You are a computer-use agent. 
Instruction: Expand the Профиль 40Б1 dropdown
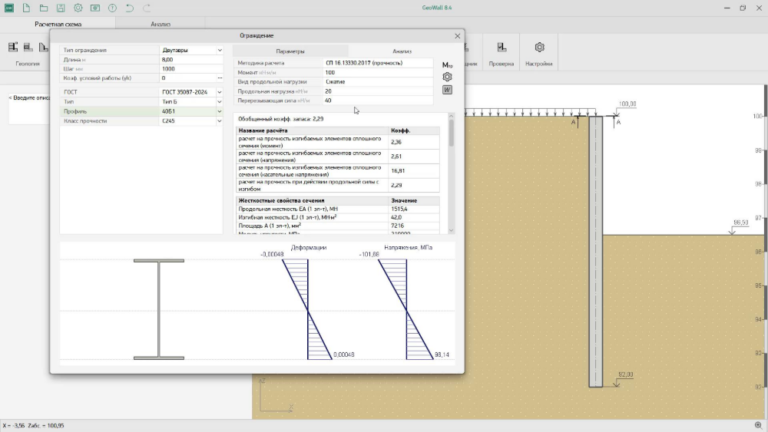(x=219, y=111)
